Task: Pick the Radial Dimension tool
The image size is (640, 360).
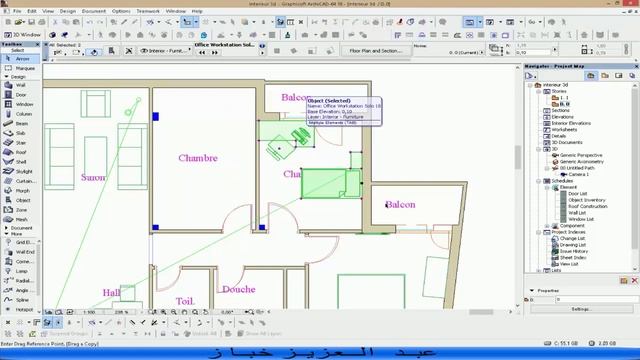Action: 20,281
